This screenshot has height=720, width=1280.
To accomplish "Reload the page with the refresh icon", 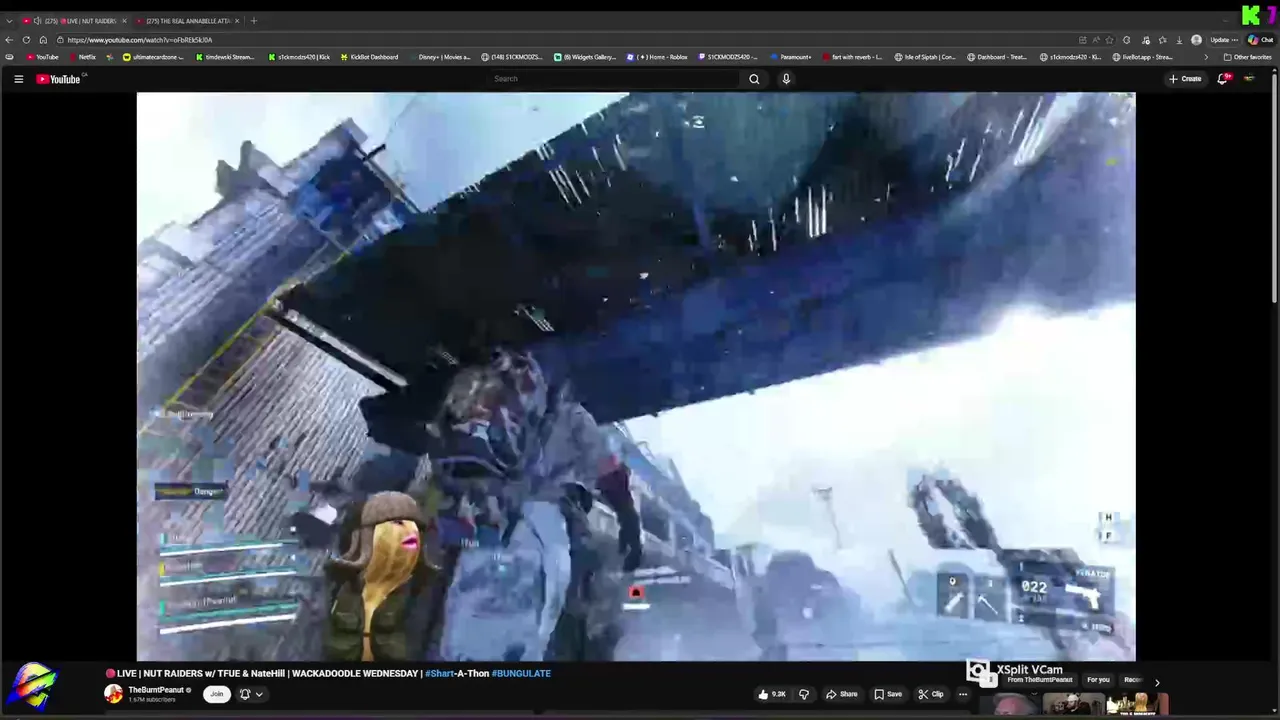I will click(26, 40).
